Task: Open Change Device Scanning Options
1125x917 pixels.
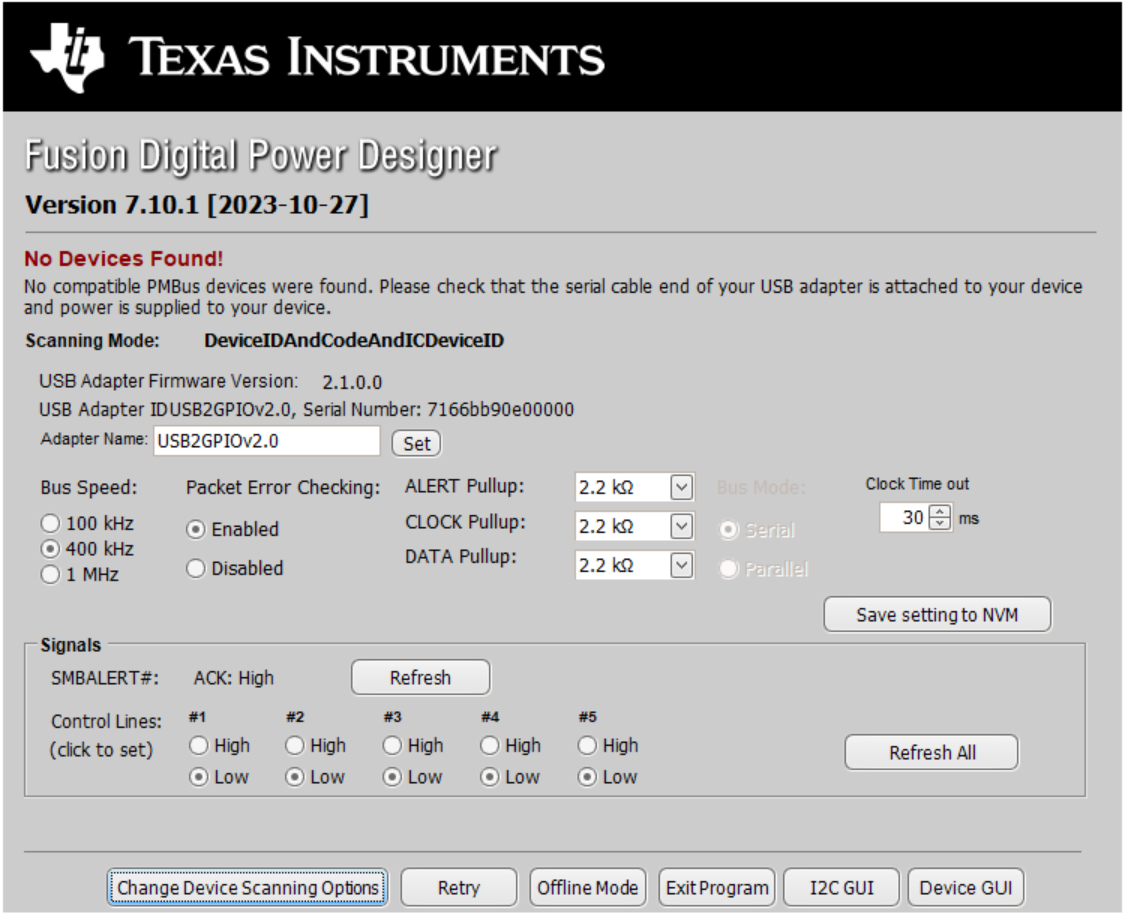Action: click(x=248, y=888)
